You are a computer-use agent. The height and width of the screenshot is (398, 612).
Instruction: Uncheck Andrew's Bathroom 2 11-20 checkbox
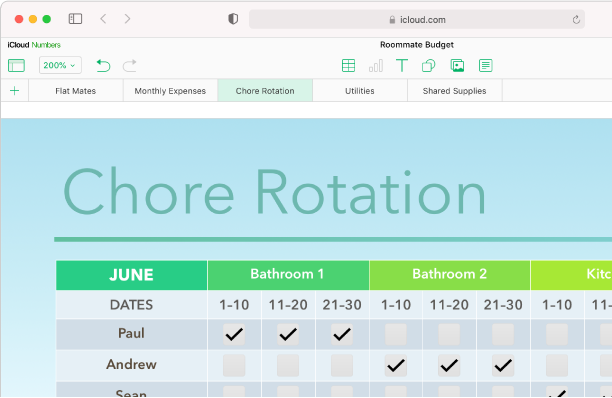click(449, 365)
